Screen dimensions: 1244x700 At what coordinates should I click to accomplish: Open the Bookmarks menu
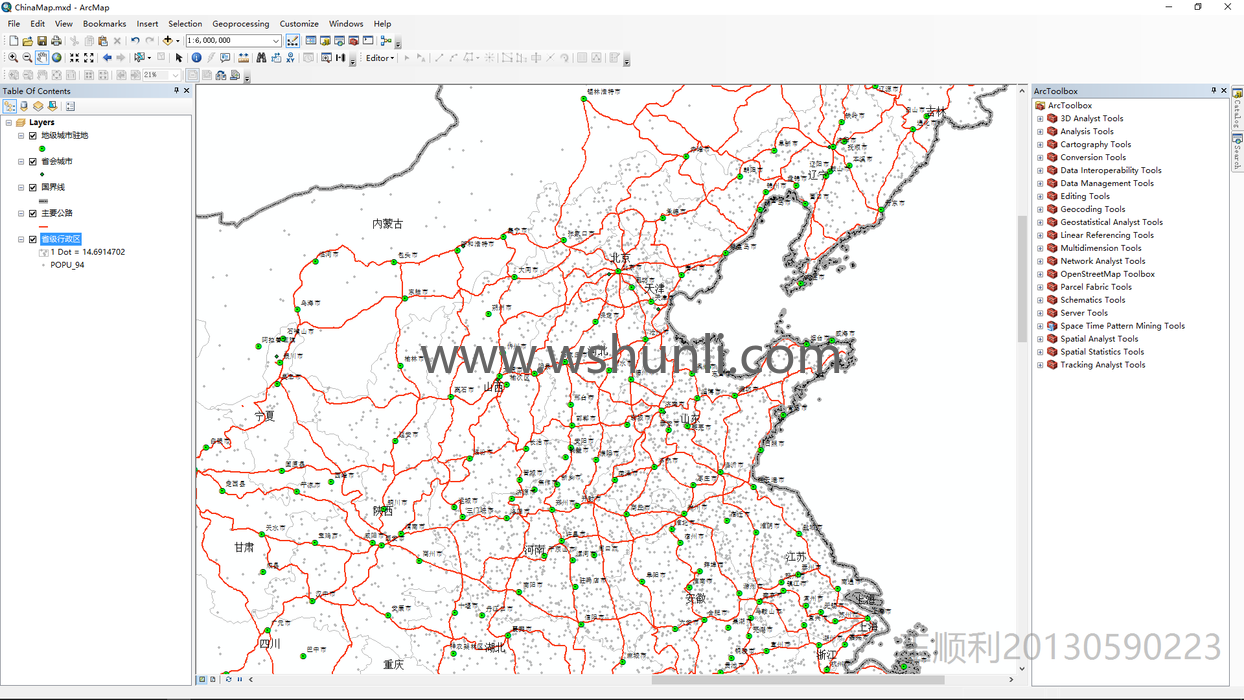pyautogui.click(x=104, y=24)
